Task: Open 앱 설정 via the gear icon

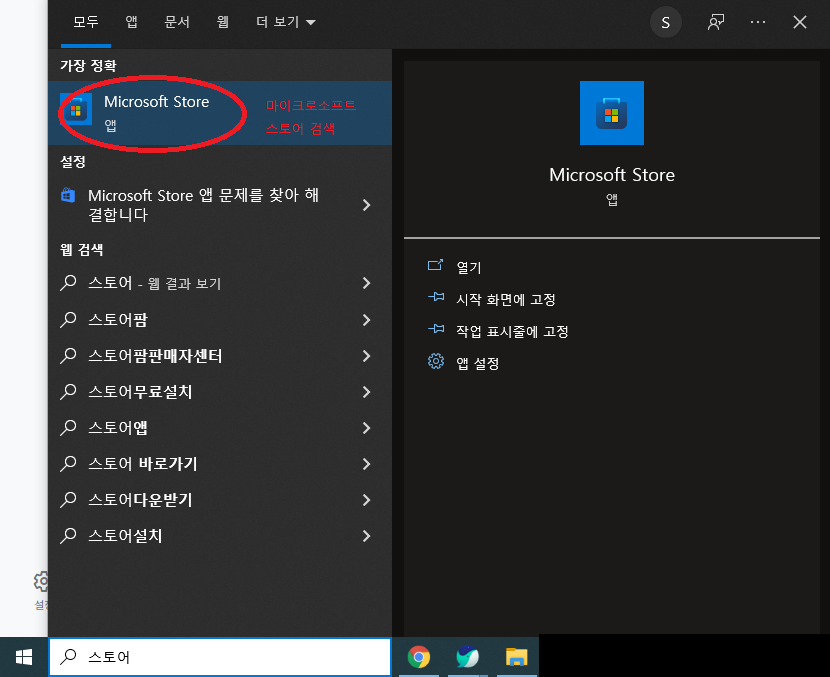Action: tap(436, 363)
